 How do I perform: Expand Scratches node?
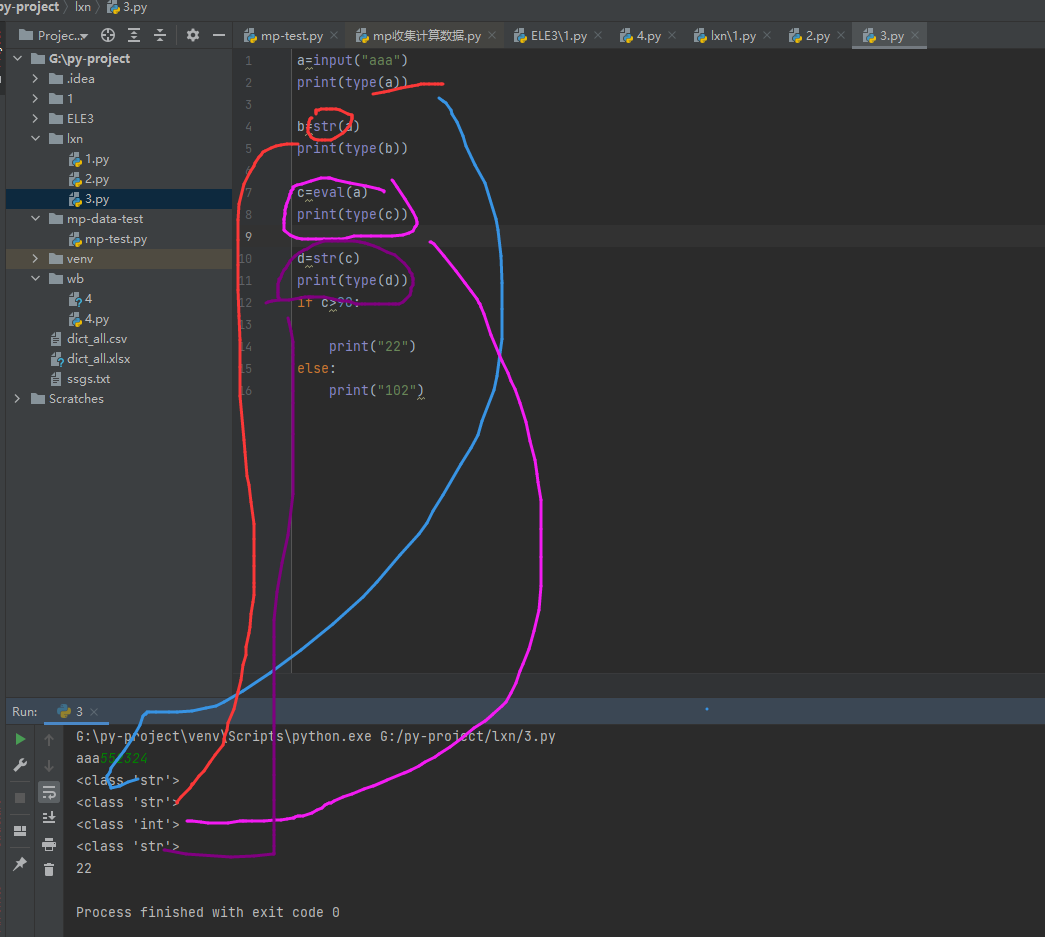[17, 399]
